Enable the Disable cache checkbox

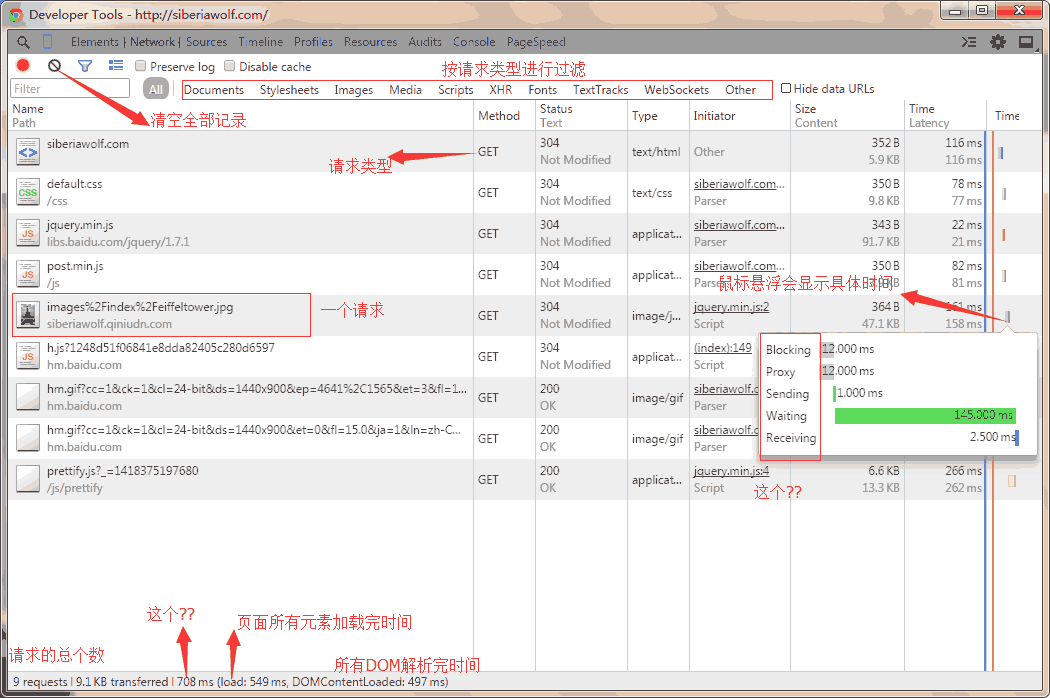tap(230, 66)
